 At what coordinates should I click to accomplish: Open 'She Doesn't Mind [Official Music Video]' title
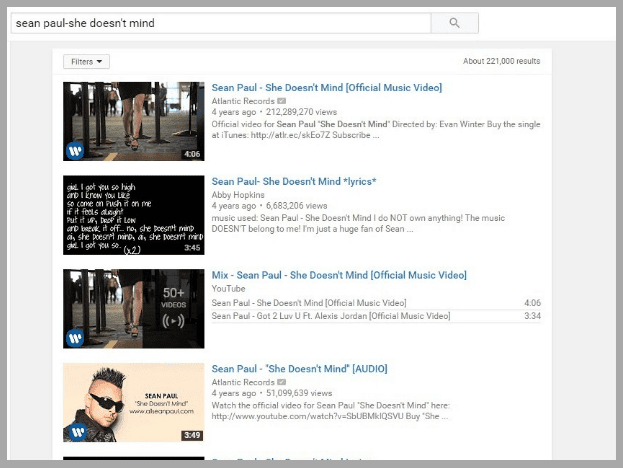click(x=326, y=88)
